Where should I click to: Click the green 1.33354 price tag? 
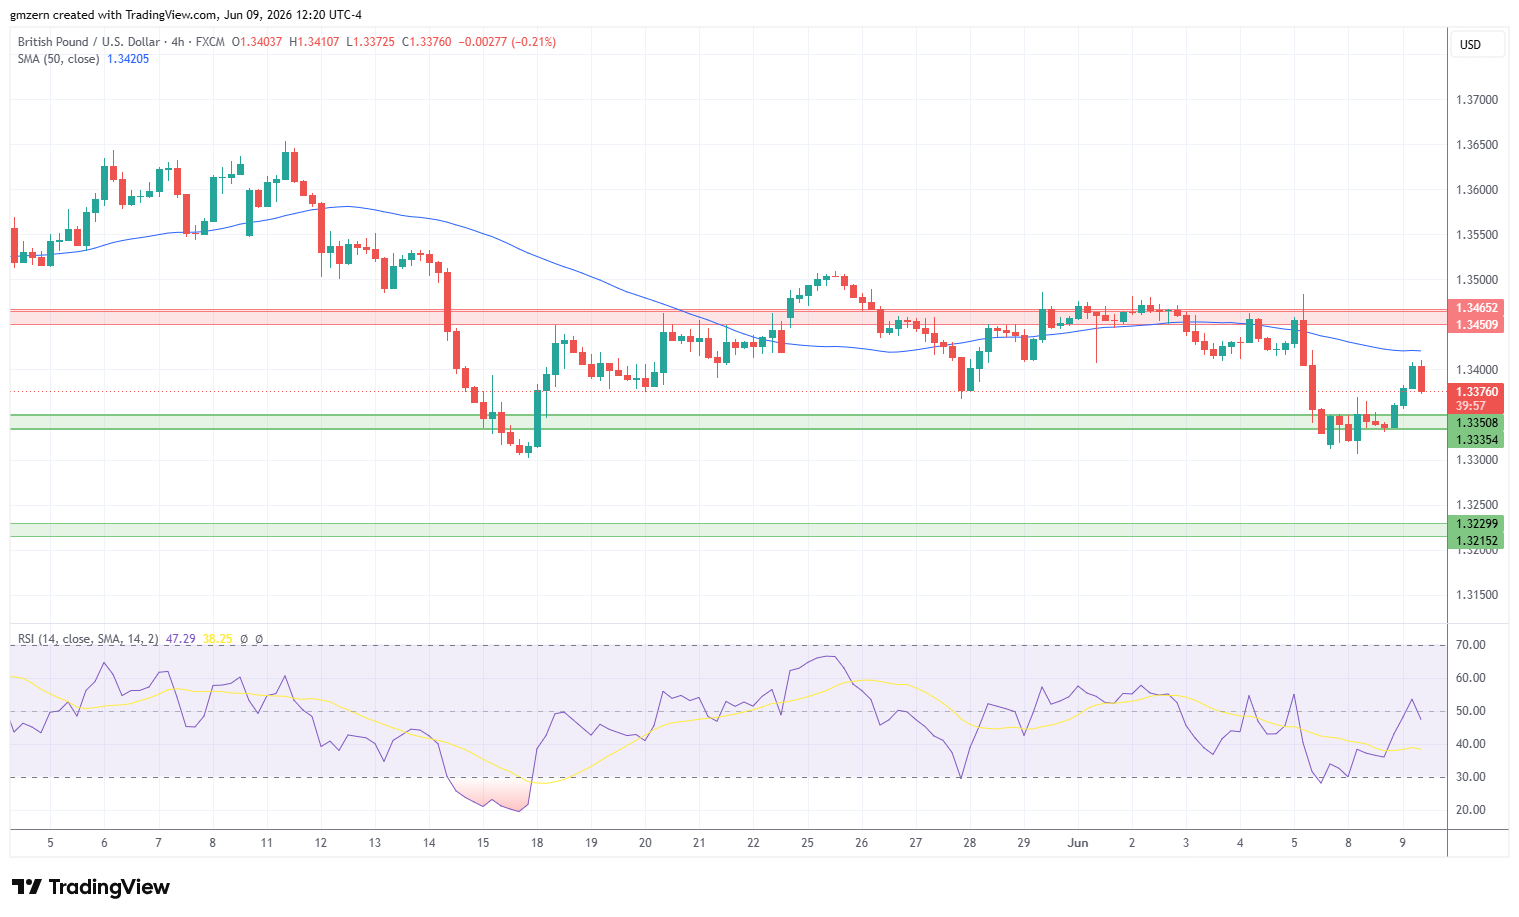click(1476, 440)
